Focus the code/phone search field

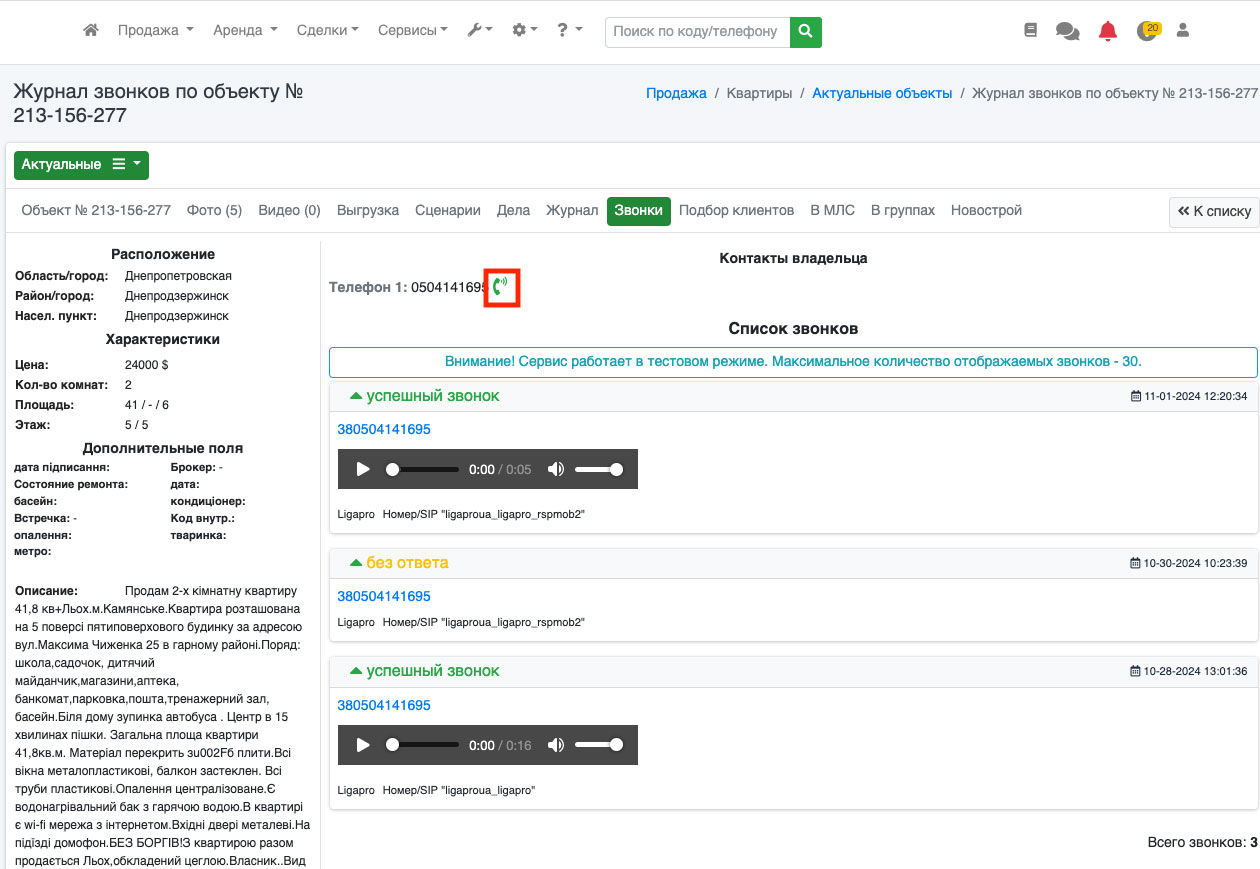[696, 31]
